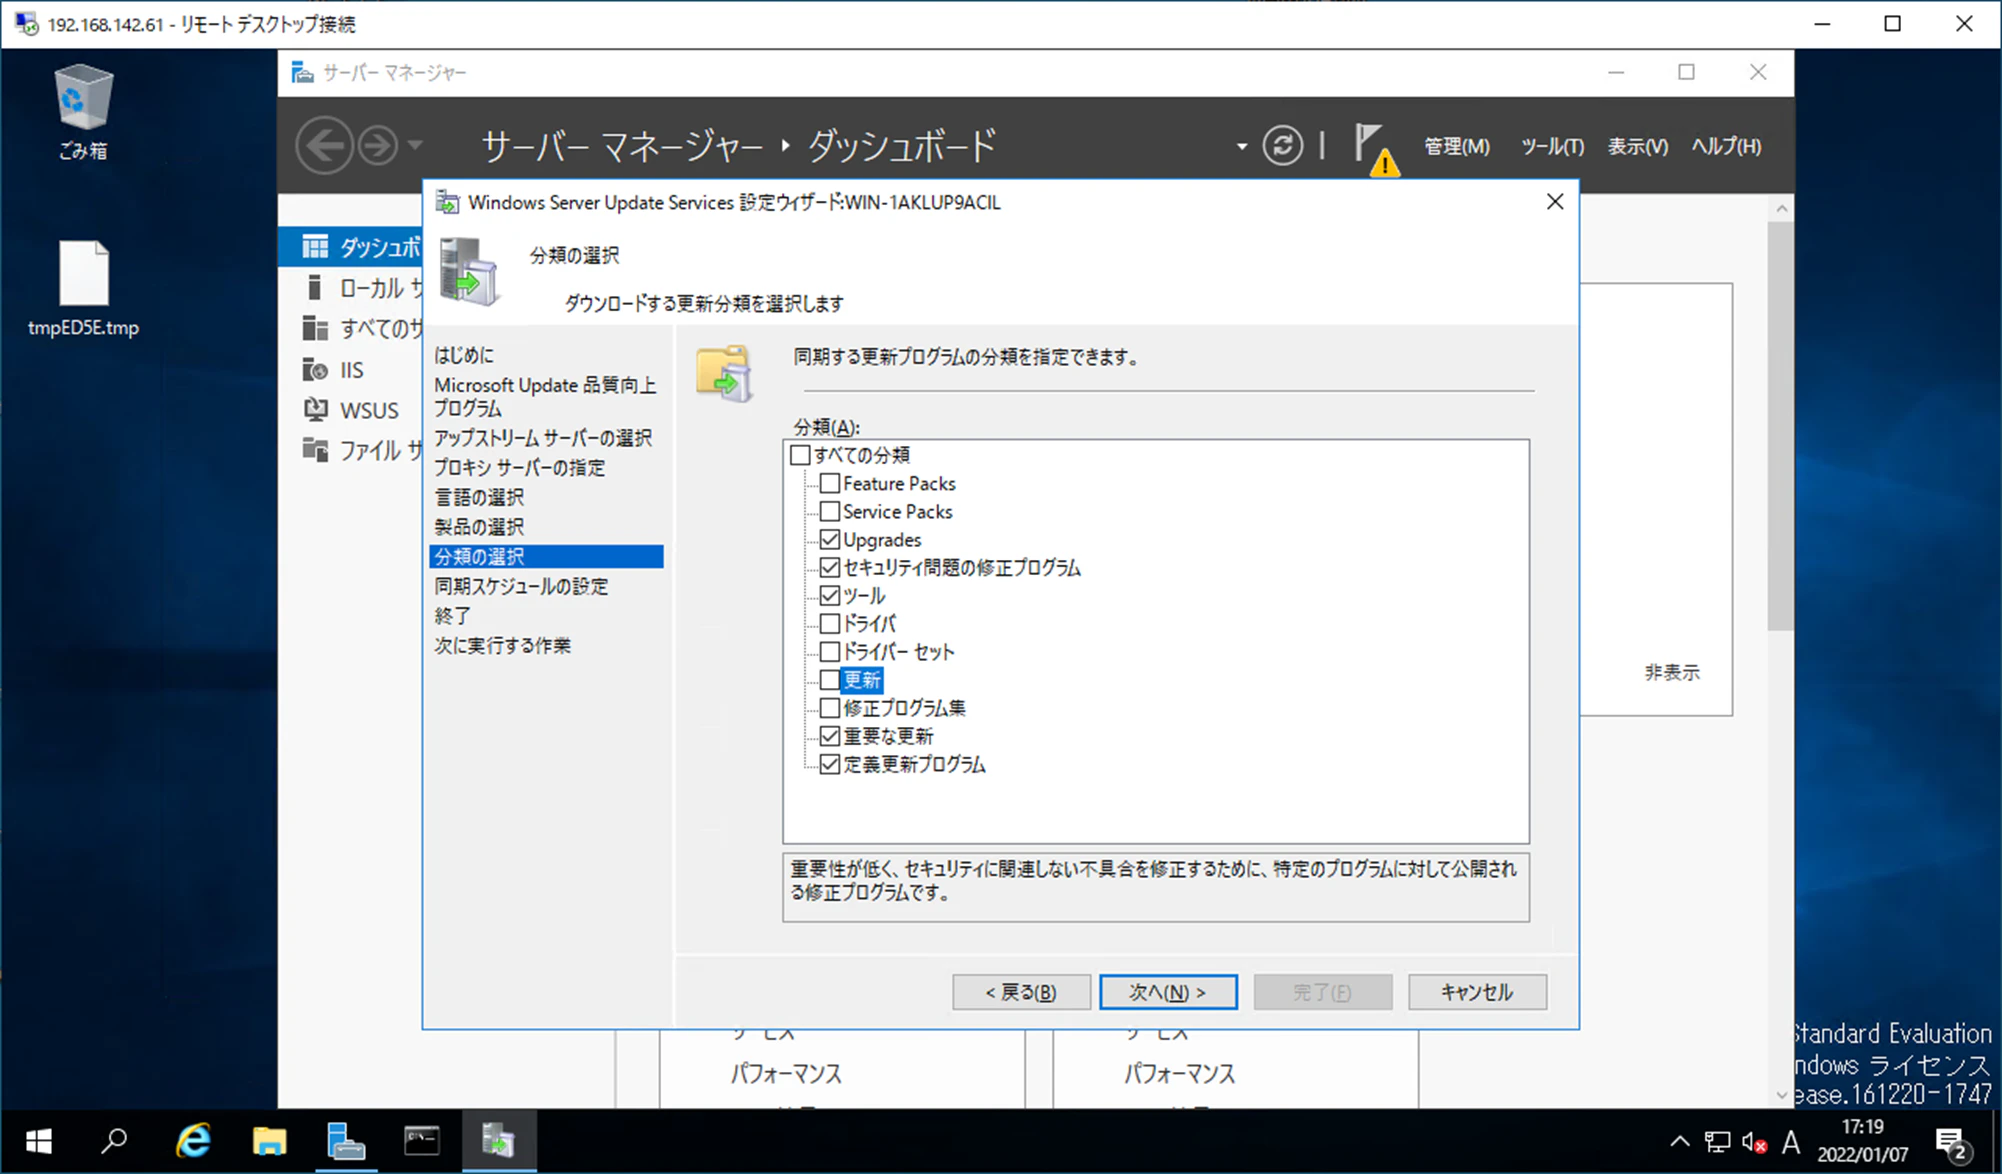The width and height of the screenshot is (2002, 1174).
Task: Go to アップストリーム サーバーの選択 step
Action: tap(543, 438)
